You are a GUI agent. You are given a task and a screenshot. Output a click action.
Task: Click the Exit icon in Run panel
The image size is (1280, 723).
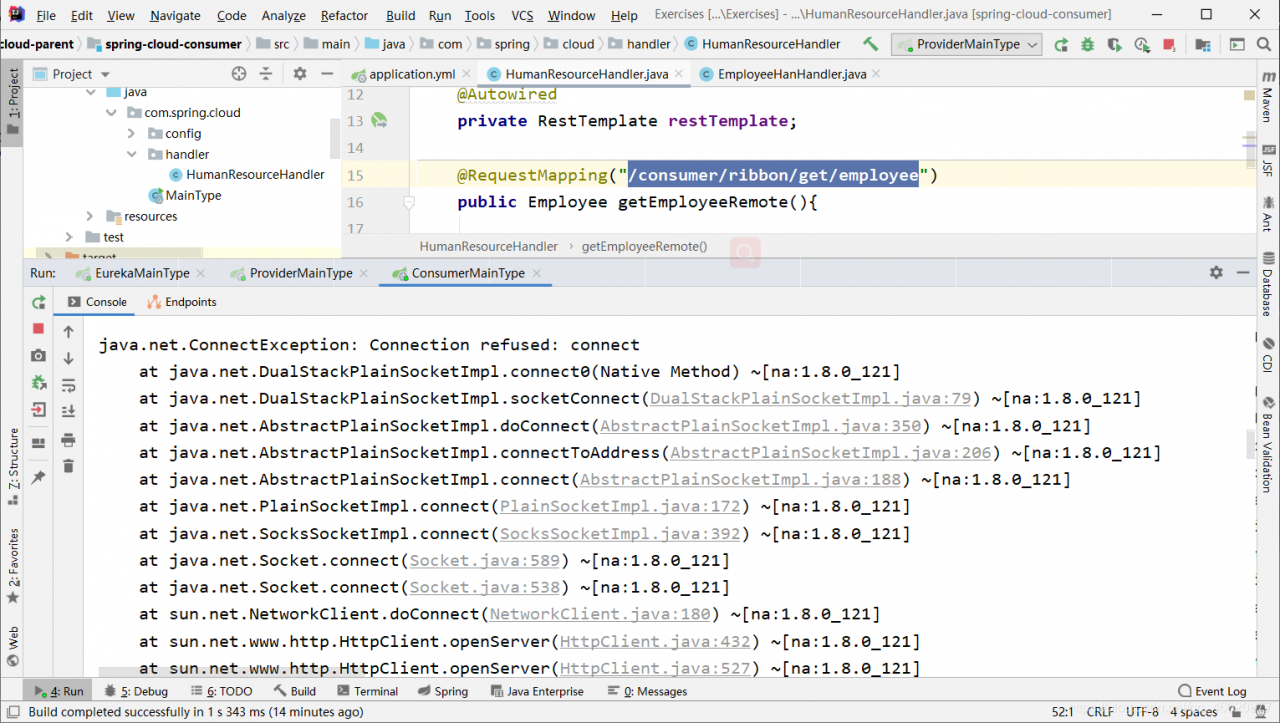tap(38, 410)
